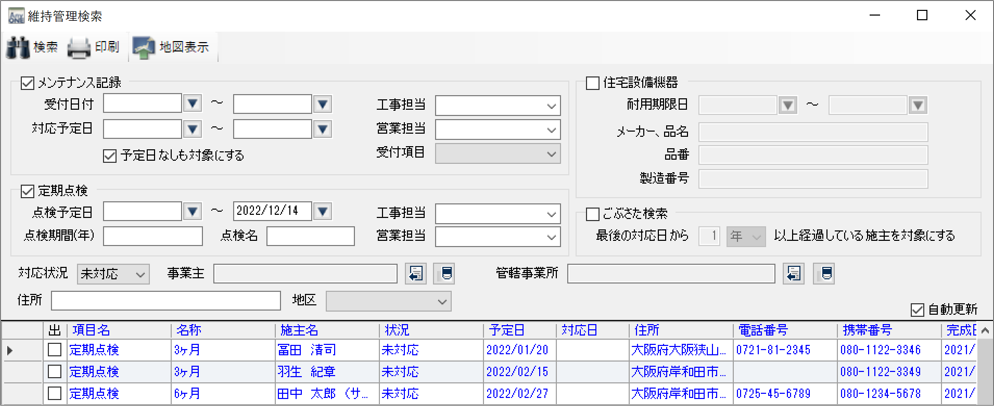This screenshot has width=994, height=406.
Task: Open calendar for 受付日付 start date
Action: (192, 103)
